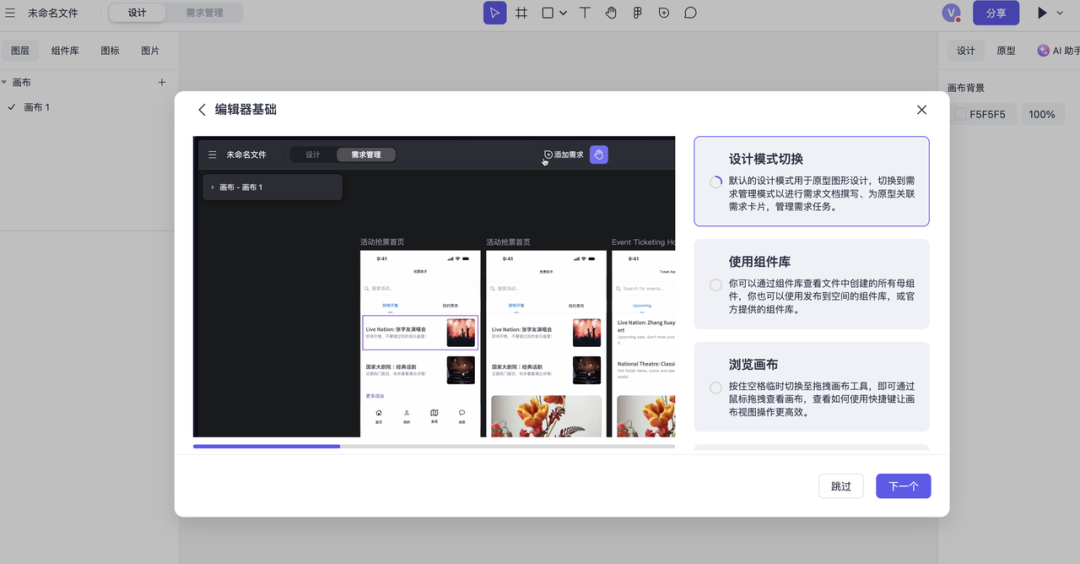Viewport: 1080px width, 564px height.
Task: Open the hamburger main menu
Action: (10, 12)
